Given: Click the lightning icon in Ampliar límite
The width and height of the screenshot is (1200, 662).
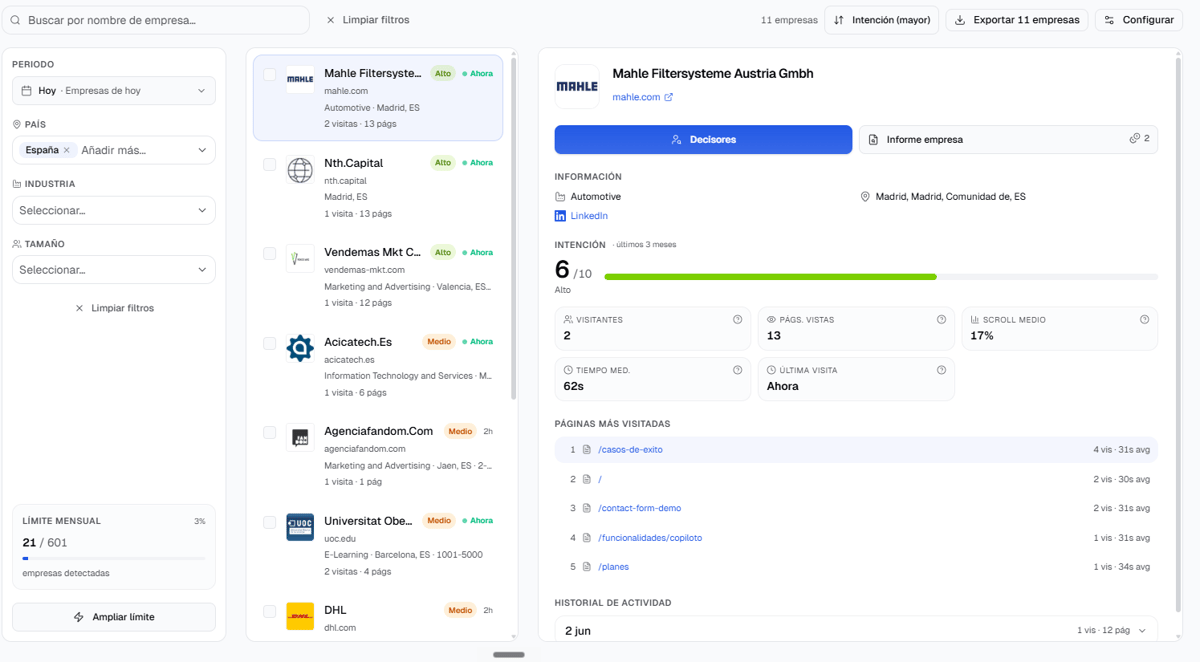Looking at the screenshot, I should click(x=79, y=617).
